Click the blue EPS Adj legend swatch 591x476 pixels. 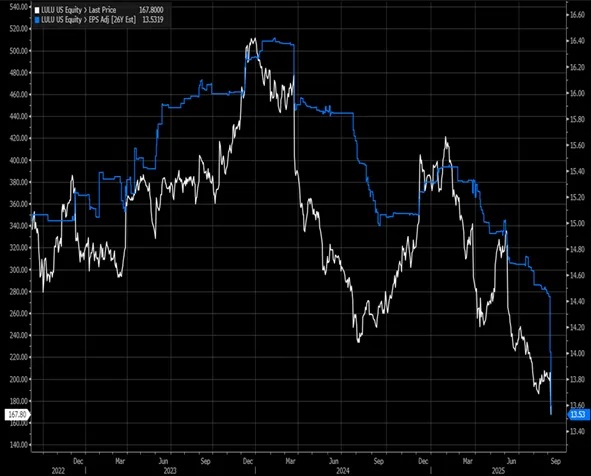pyautogui.click(x=37, y=20)
